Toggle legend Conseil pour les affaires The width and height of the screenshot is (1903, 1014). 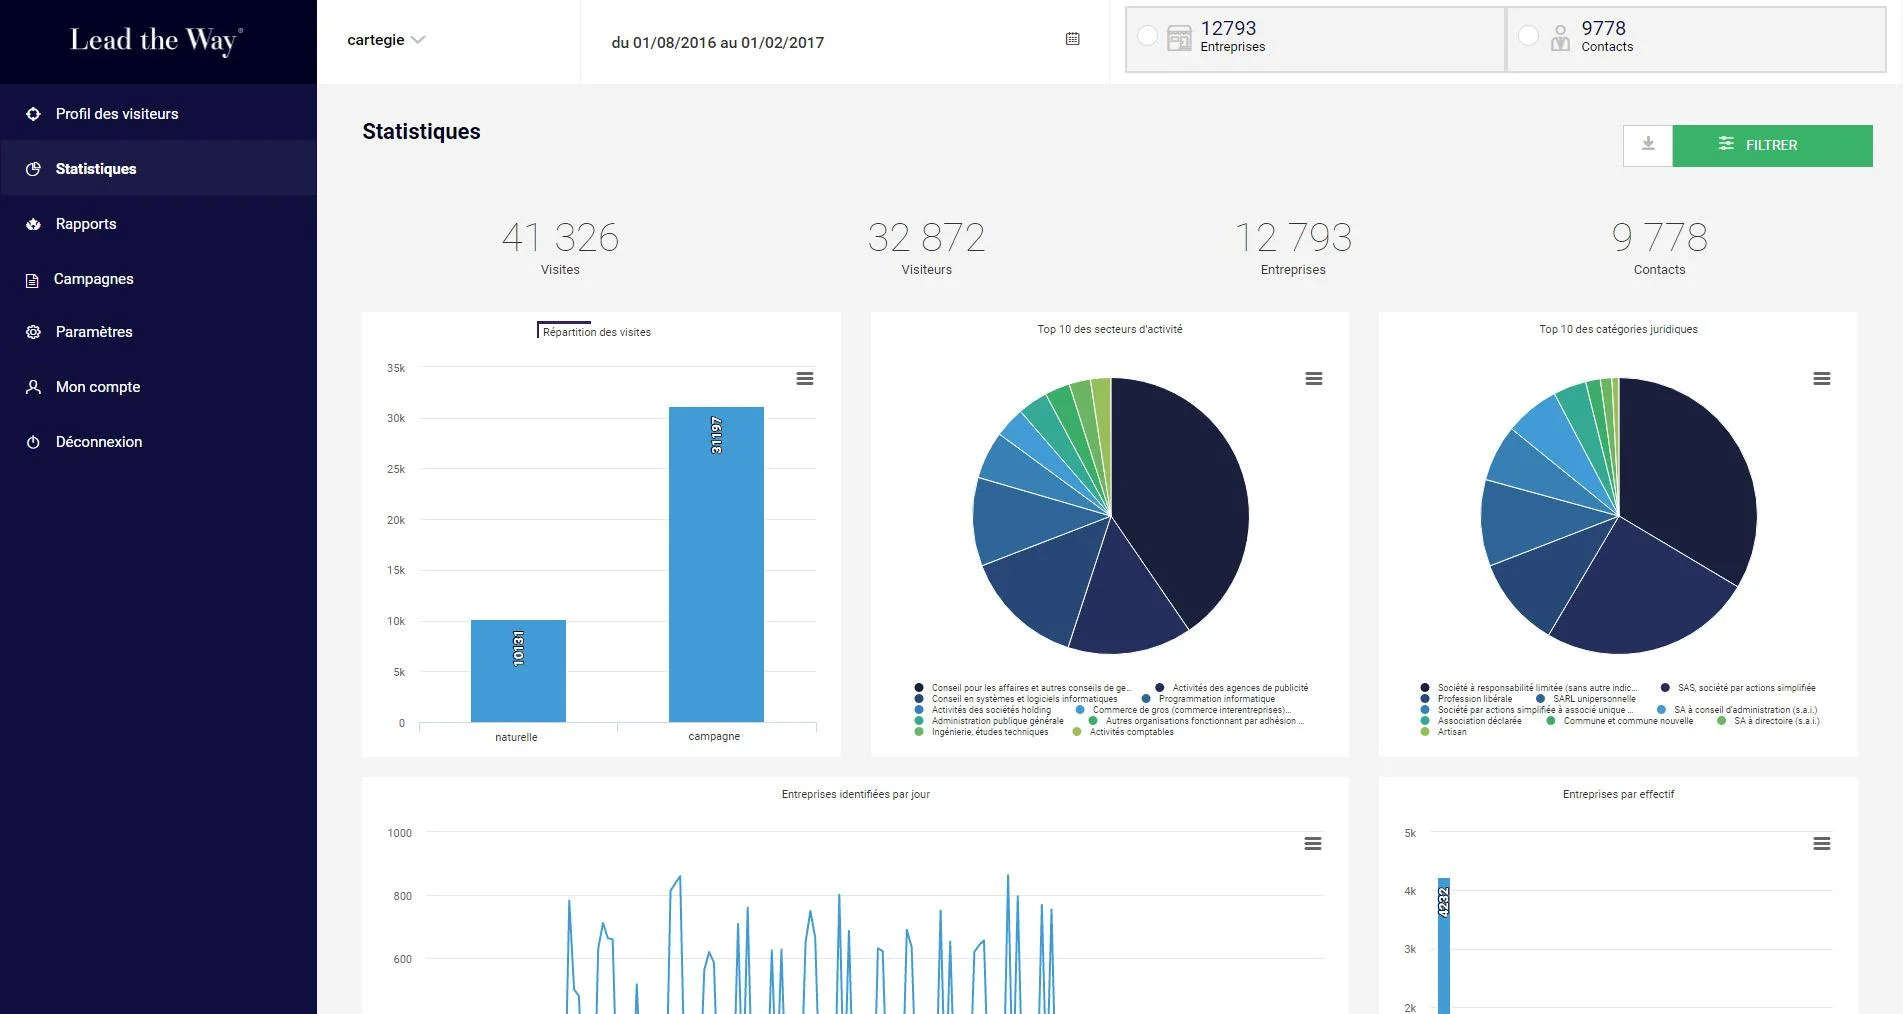(x=1024, y=688)
